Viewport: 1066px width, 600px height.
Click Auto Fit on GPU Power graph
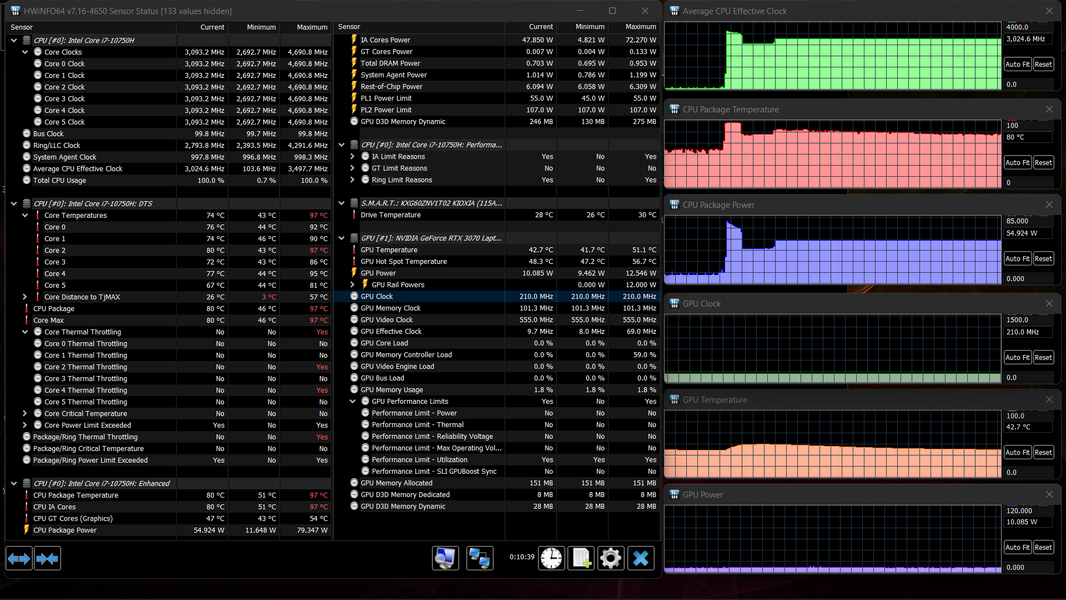(x=1017, y=547)
